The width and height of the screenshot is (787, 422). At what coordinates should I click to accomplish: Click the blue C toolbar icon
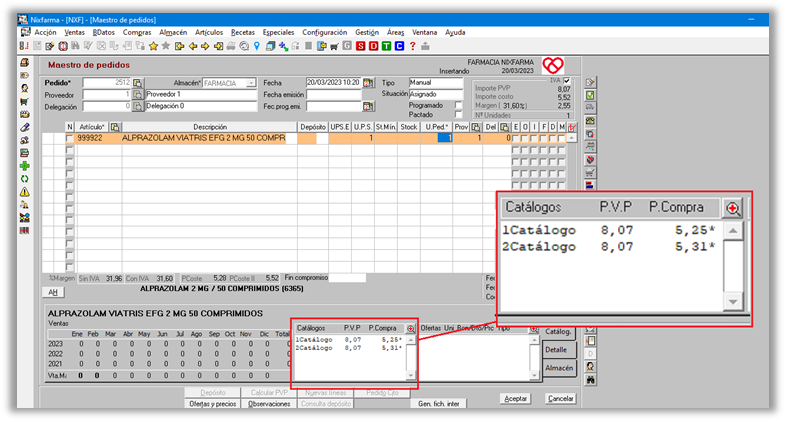[x=400, y=46]
